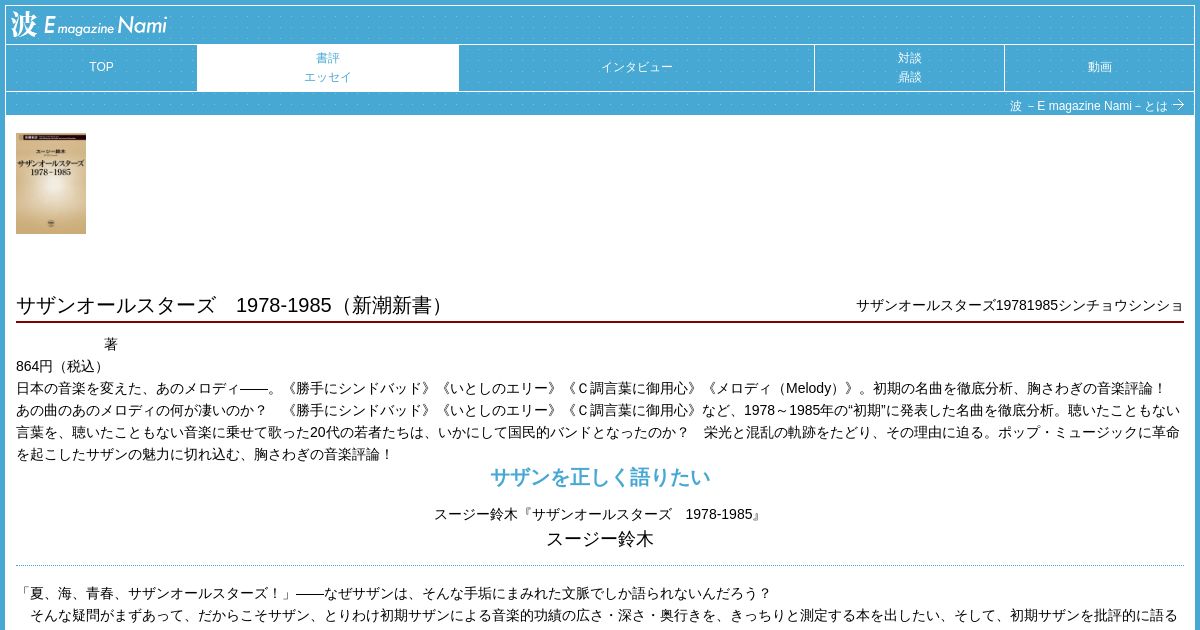Viewport: 1200px width, 630px height.
Task: Click the 波 E magazine Nami logo
Action: pyautogui.click(x=89, y=25)
